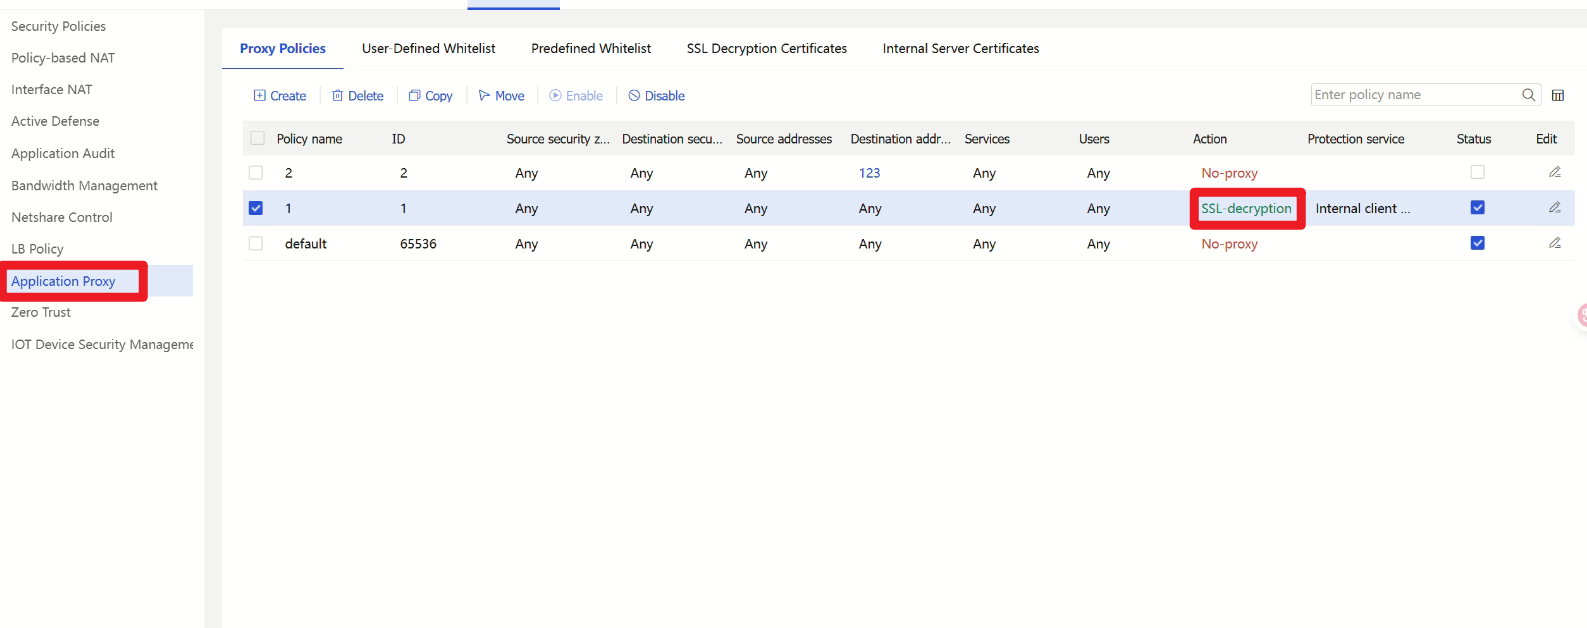Toggle Status checkbox for default policy
Image resolution: width=1587 pixels, height=628 pixels.
(x=1477, y=243)
